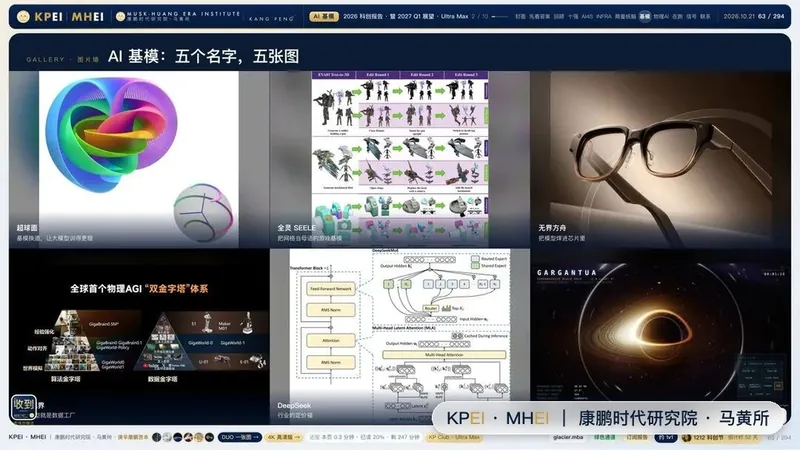Open the fifth round avatar in bottom bar
Viewport: 800px width, 450px height.
[198, 437]
